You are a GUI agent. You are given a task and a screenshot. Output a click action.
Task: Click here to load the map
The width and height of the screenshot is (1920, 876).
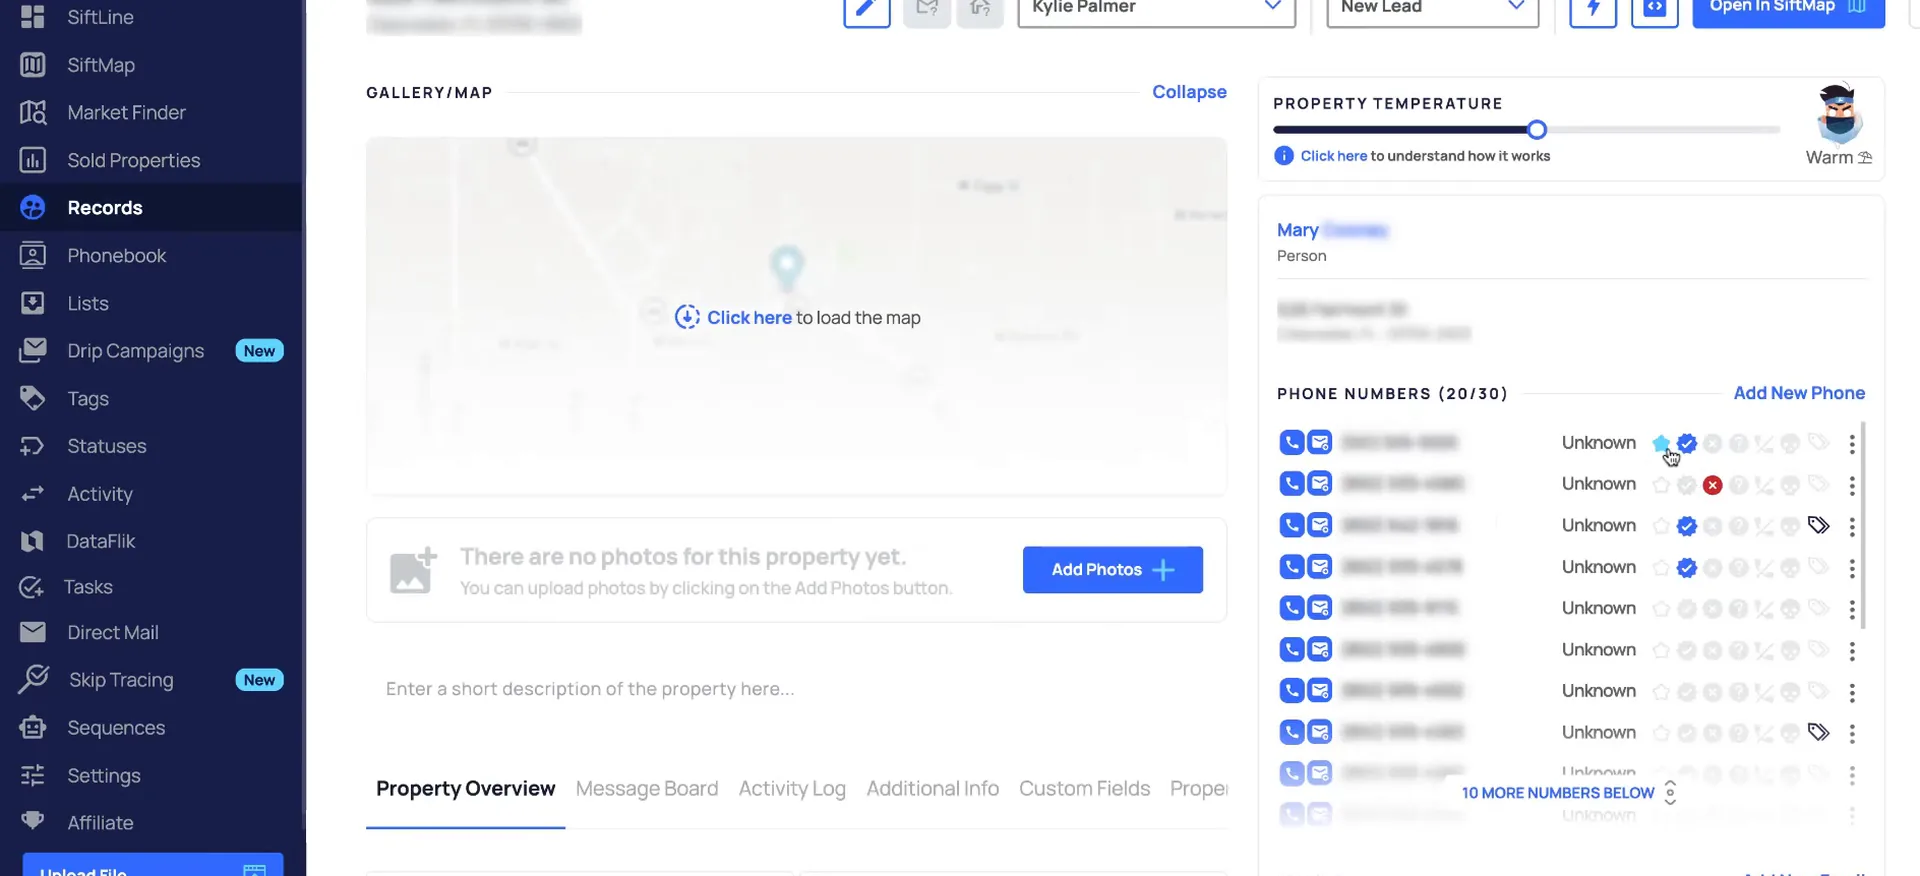[749, 318]
